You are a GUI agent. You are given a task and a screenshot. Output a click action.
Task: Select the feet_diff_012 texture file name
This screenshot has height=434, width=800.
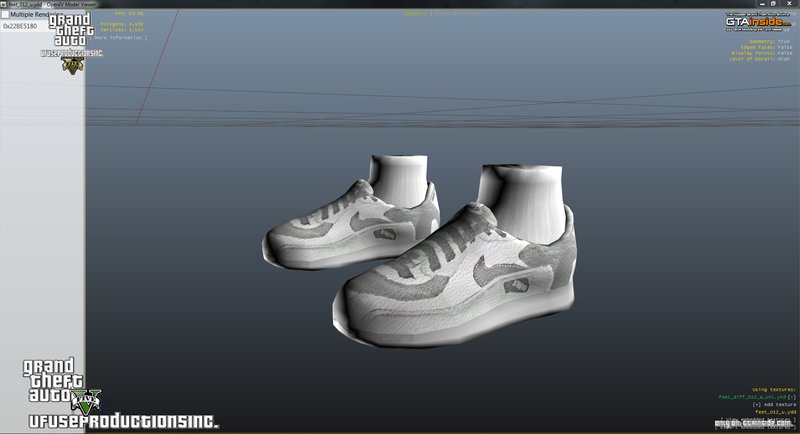pyautogui.click(x=753, y=397)
